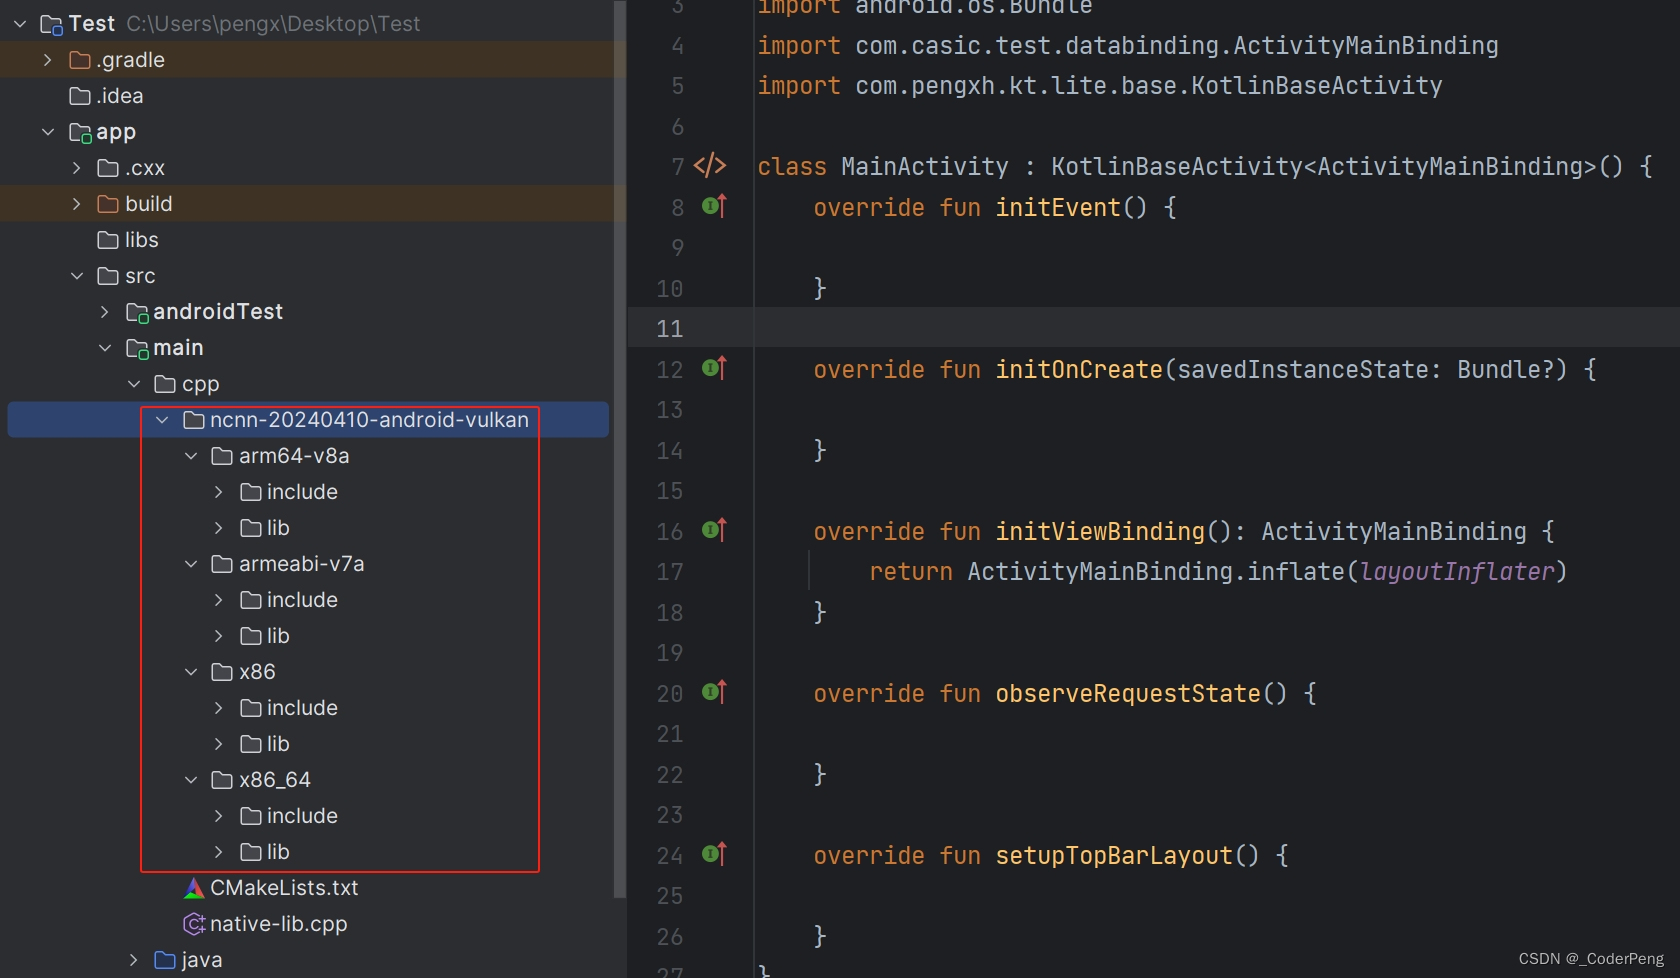
Task: Collapse the x86 folder chevron
Action: point(191,672)
